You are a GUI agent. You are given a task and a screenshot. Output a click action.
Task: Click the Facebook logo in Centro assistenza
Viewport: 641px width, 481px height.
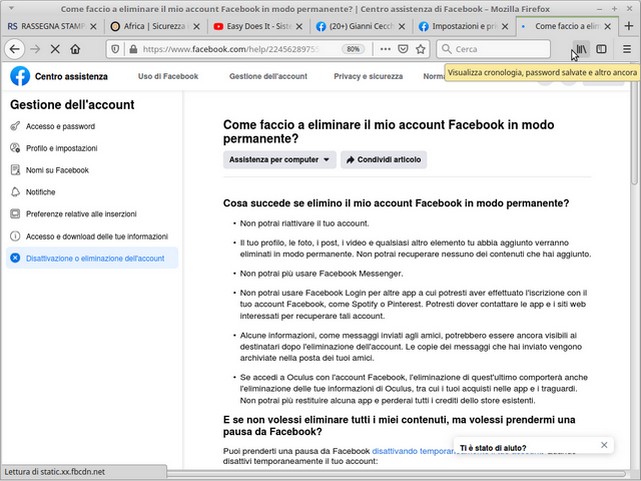pyautogui.click(x=20, y=76)
